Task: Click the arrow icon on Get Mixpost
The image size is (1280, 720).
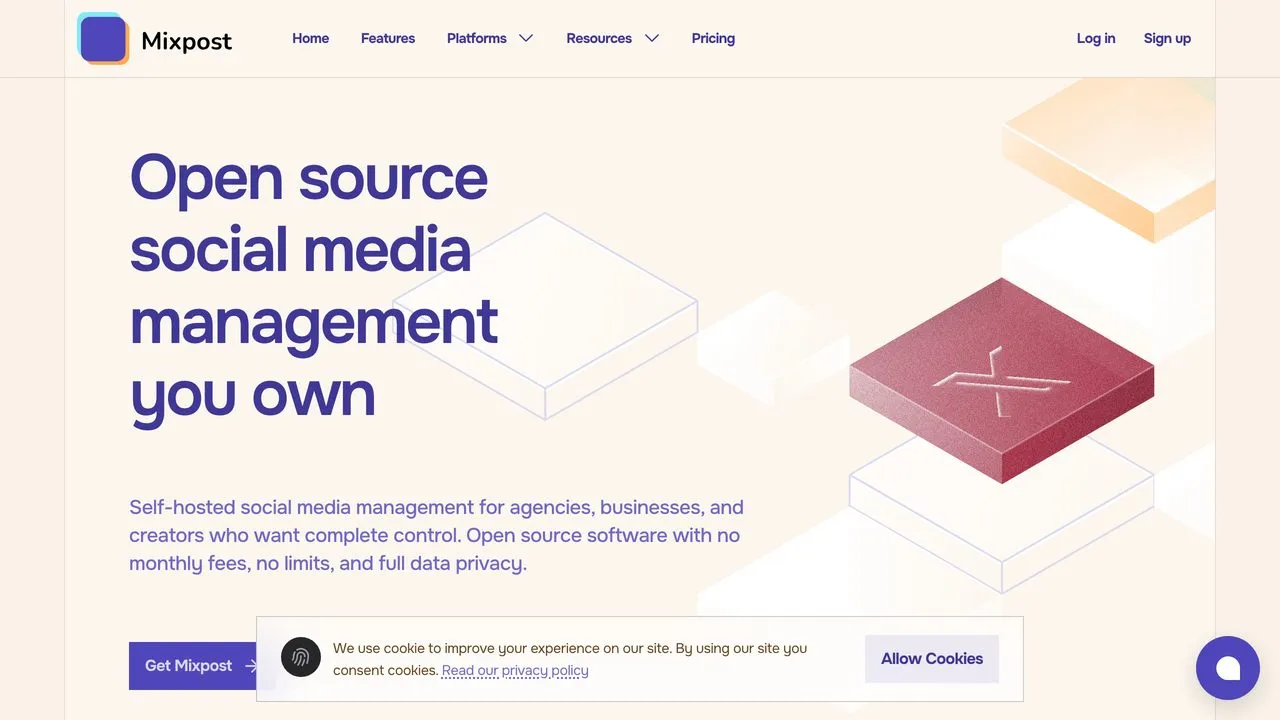Action: click(250, 666)
